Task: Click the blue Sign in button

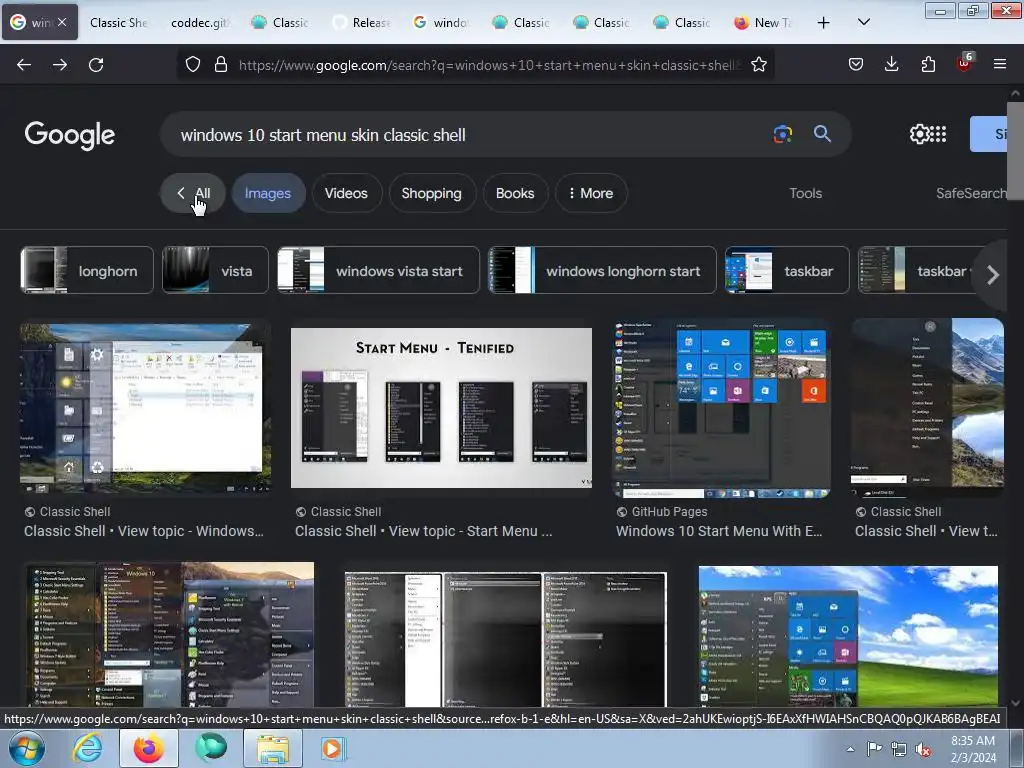Action: (989, 134)
